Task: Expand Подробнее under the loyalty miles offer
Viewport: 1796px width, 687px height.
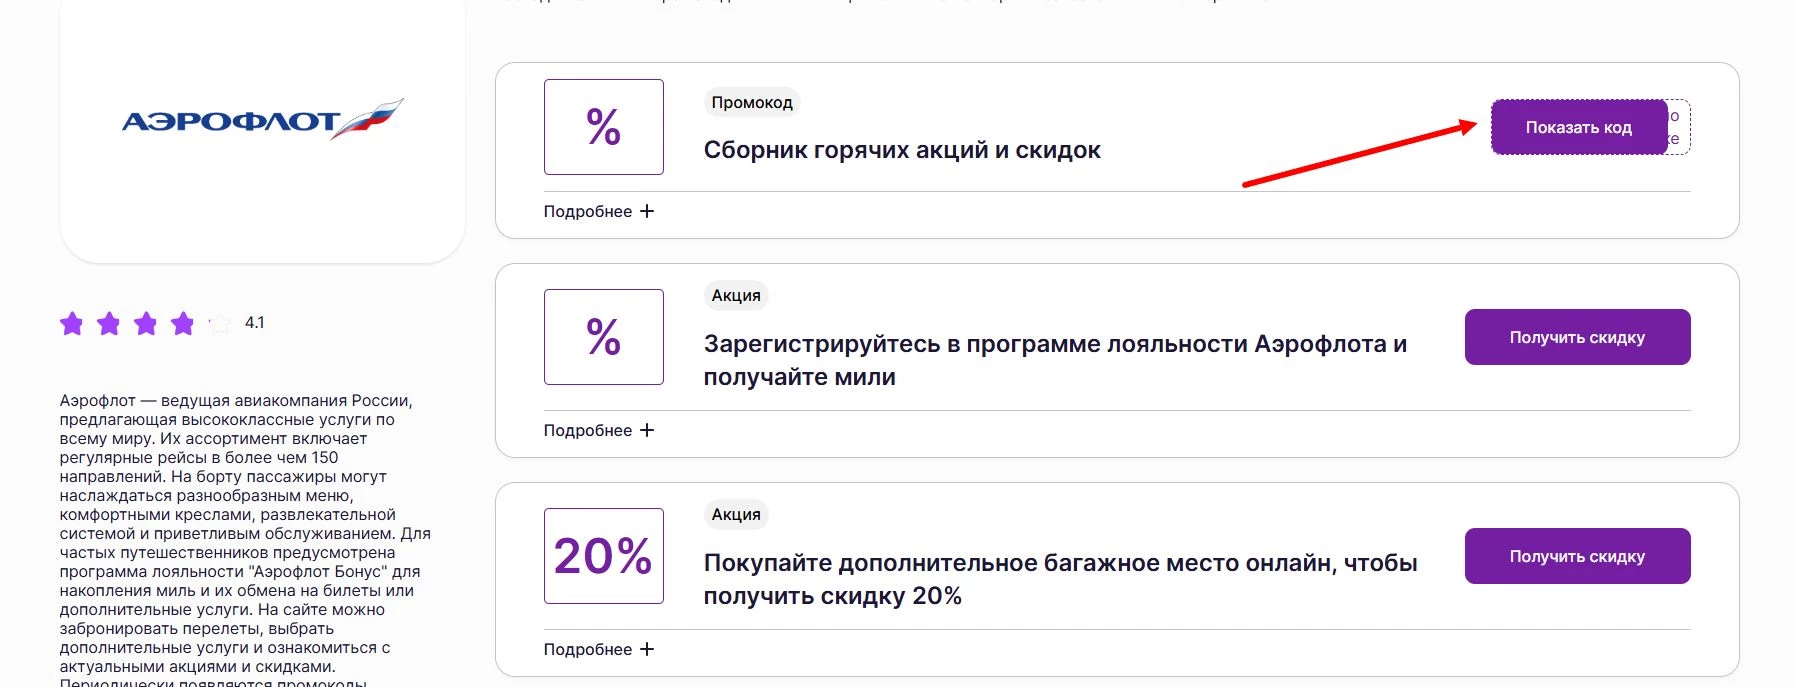Action: (x=588, y=431)
